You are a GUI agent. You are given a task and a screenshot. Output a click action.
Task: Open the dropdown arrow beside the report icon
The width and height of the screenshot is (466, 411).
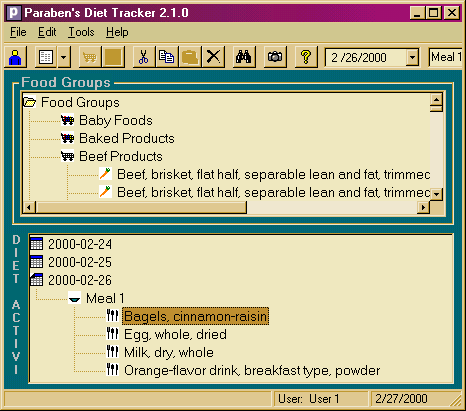pos(63,57)
